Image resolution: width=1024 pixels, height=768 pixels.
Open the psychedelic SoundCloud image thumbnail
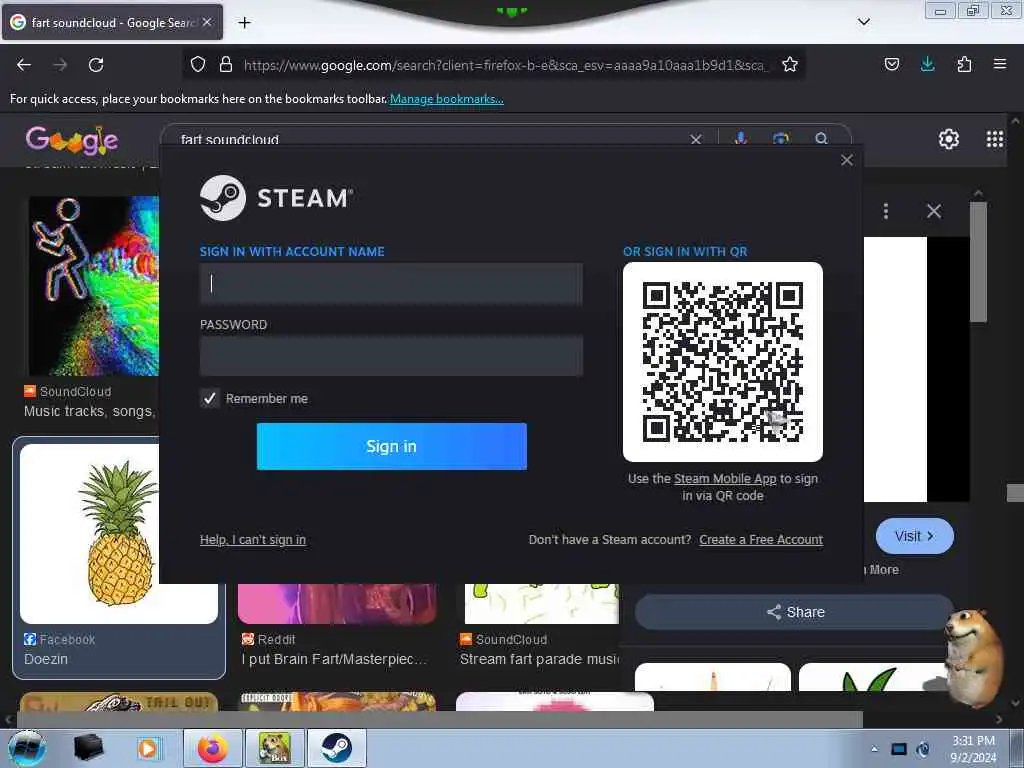coord(93,286)
